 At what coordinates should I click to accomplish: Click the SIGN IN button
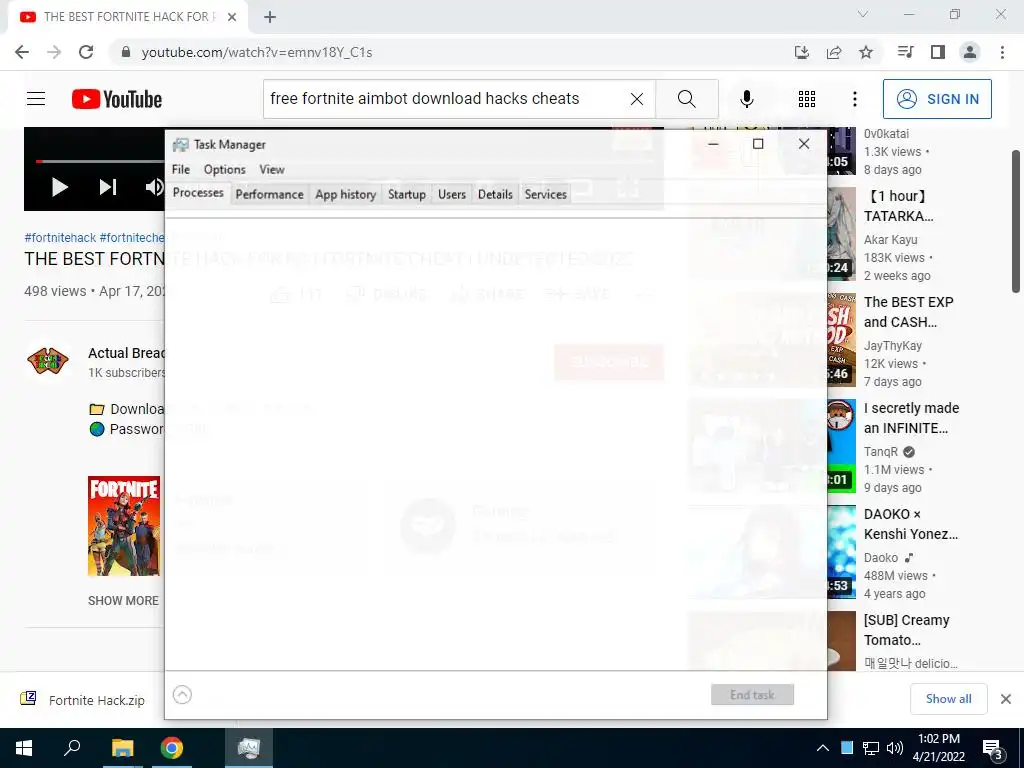[937, 99]
